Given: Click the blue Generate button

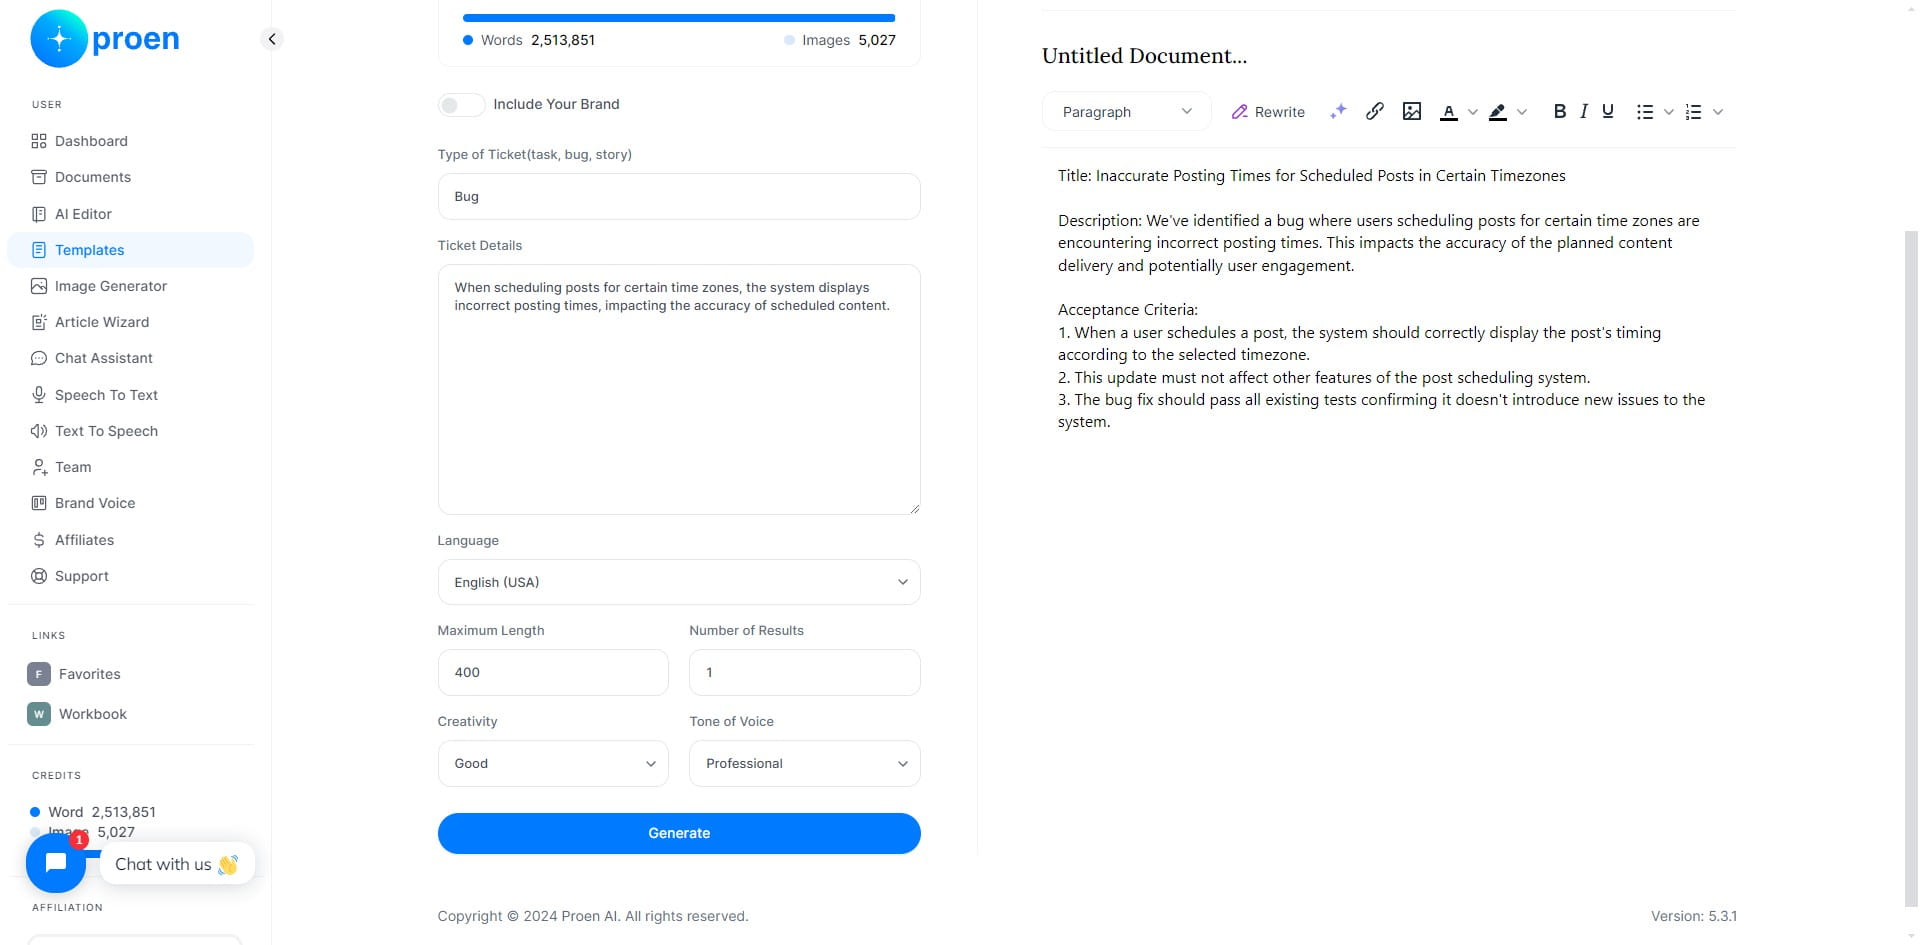Looking at the screenshot, I should pyautogui.click(x=679, y=833).
